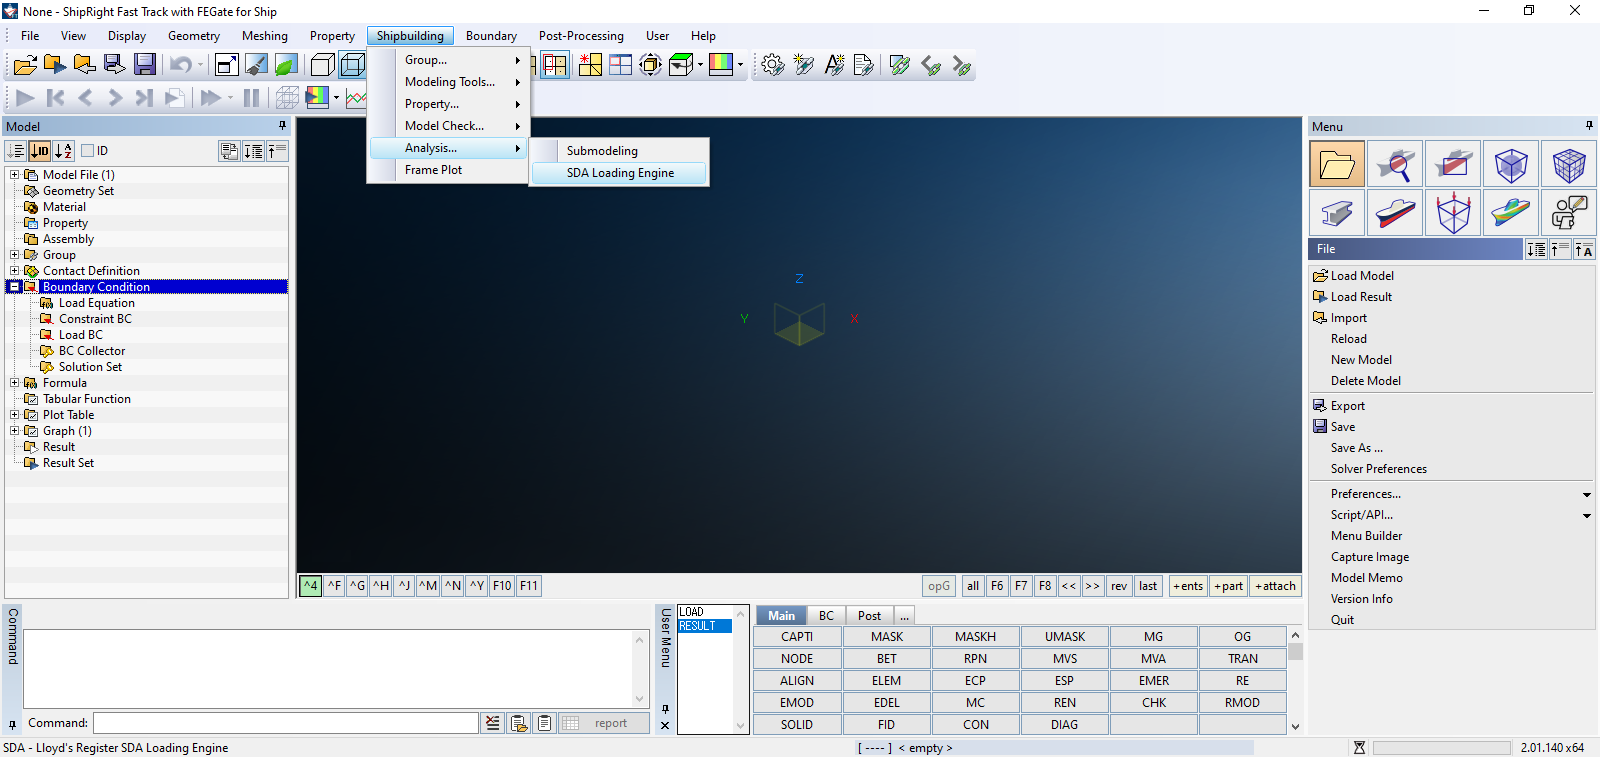
Task: Select the I-beam icon in Menu panel
Action: click(1336, 213)
